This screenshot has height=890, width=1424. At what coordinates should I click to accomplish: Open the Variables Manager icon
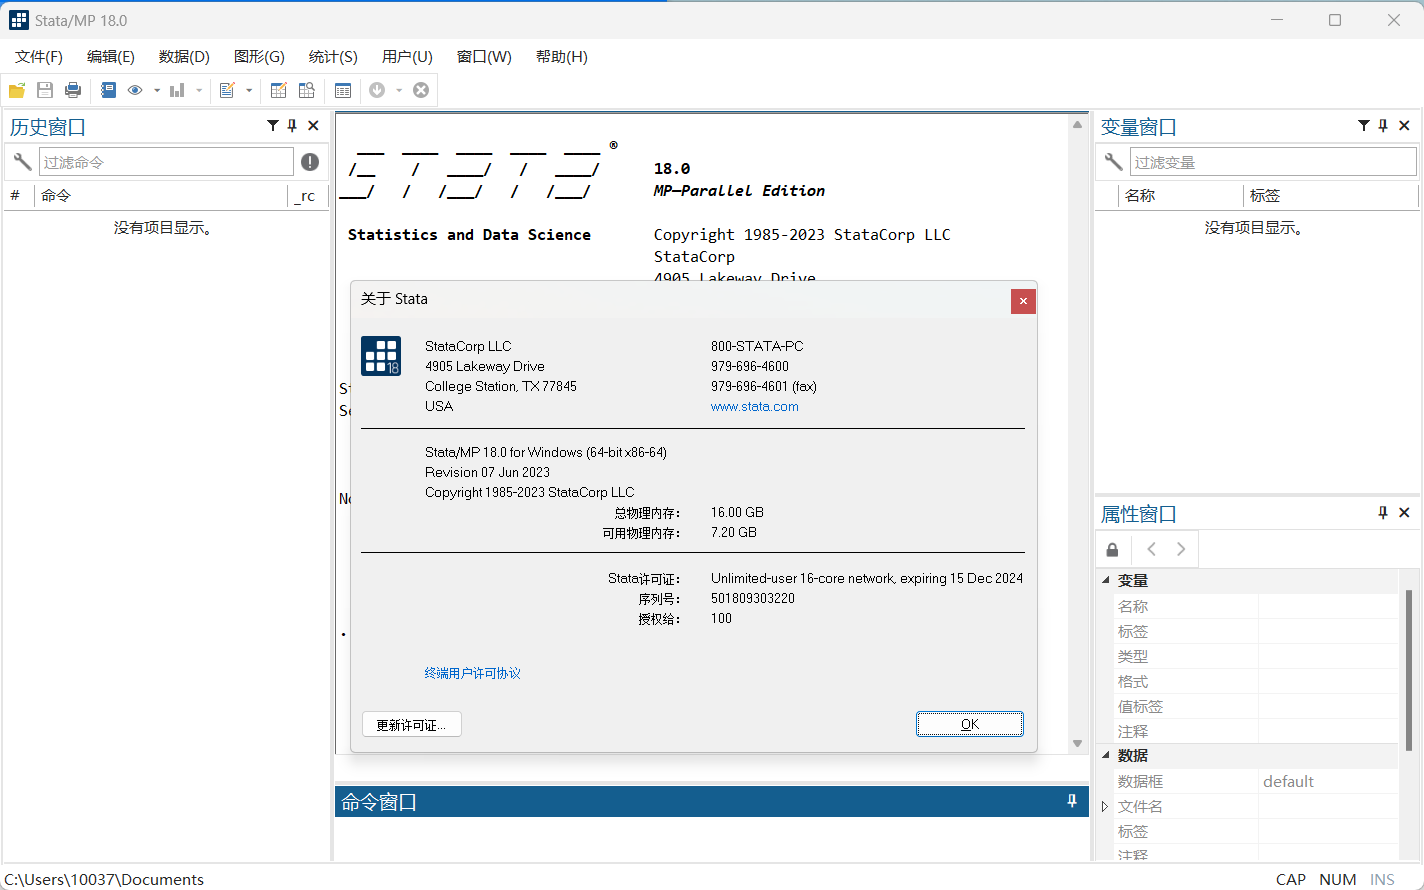[343, 90]
